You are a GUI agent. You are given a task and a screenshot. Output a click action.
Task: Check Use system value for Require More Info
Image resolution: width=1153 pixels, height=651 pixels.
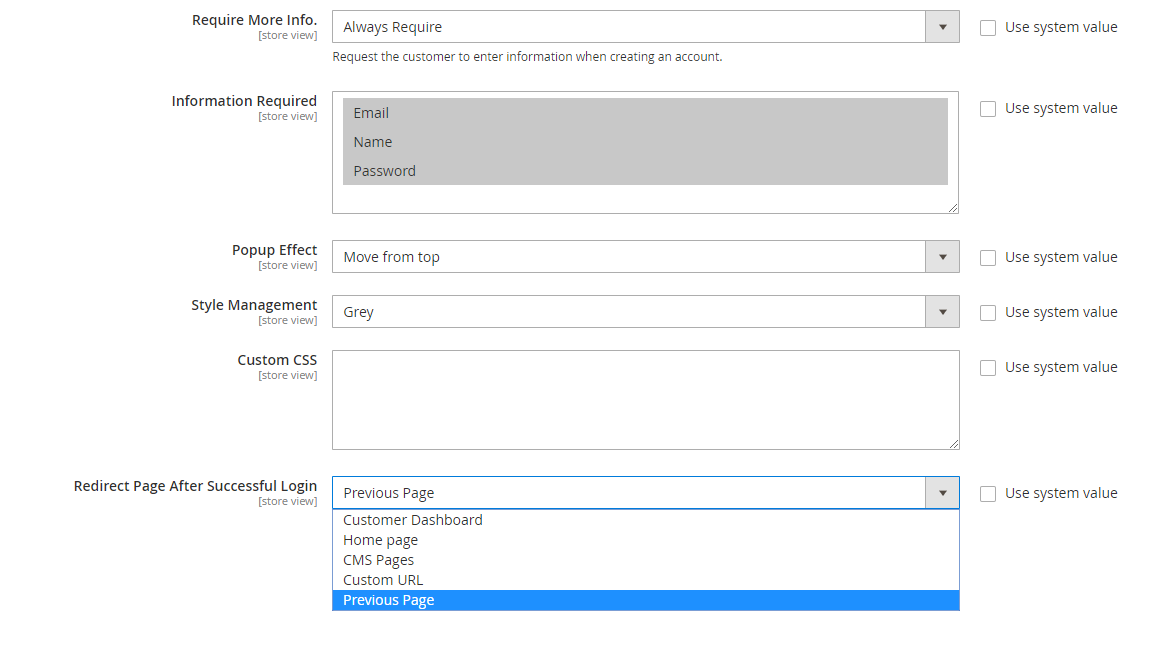[988, 28]
